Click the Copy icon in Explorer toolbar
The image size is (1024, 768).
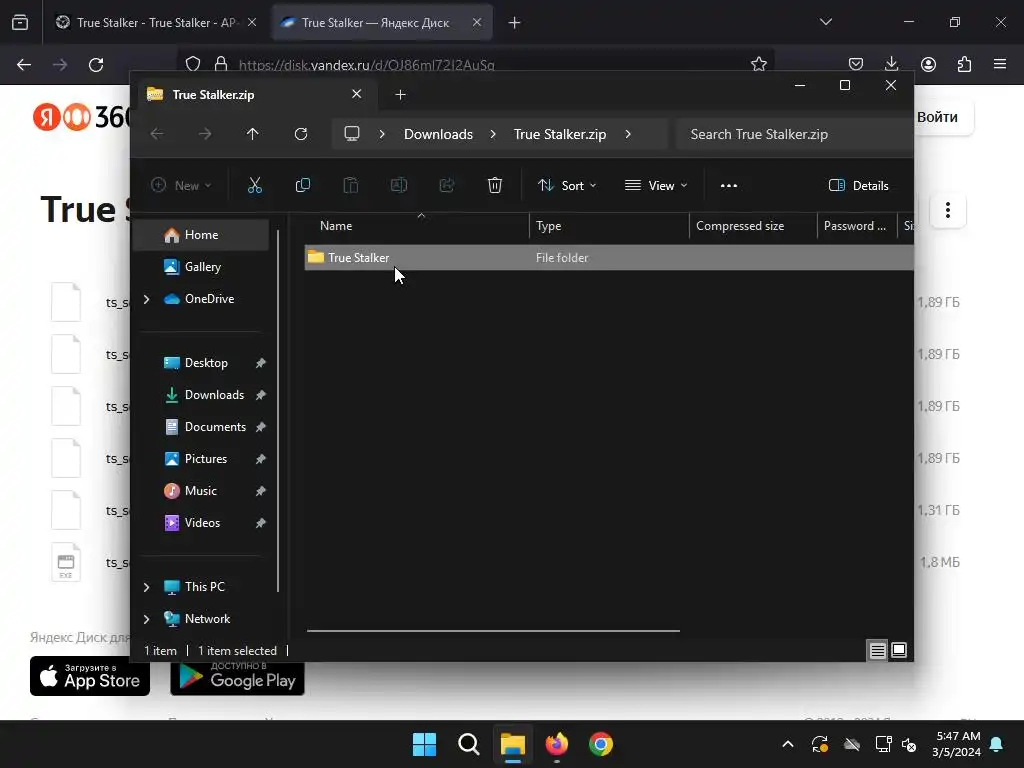pos(302,185)
